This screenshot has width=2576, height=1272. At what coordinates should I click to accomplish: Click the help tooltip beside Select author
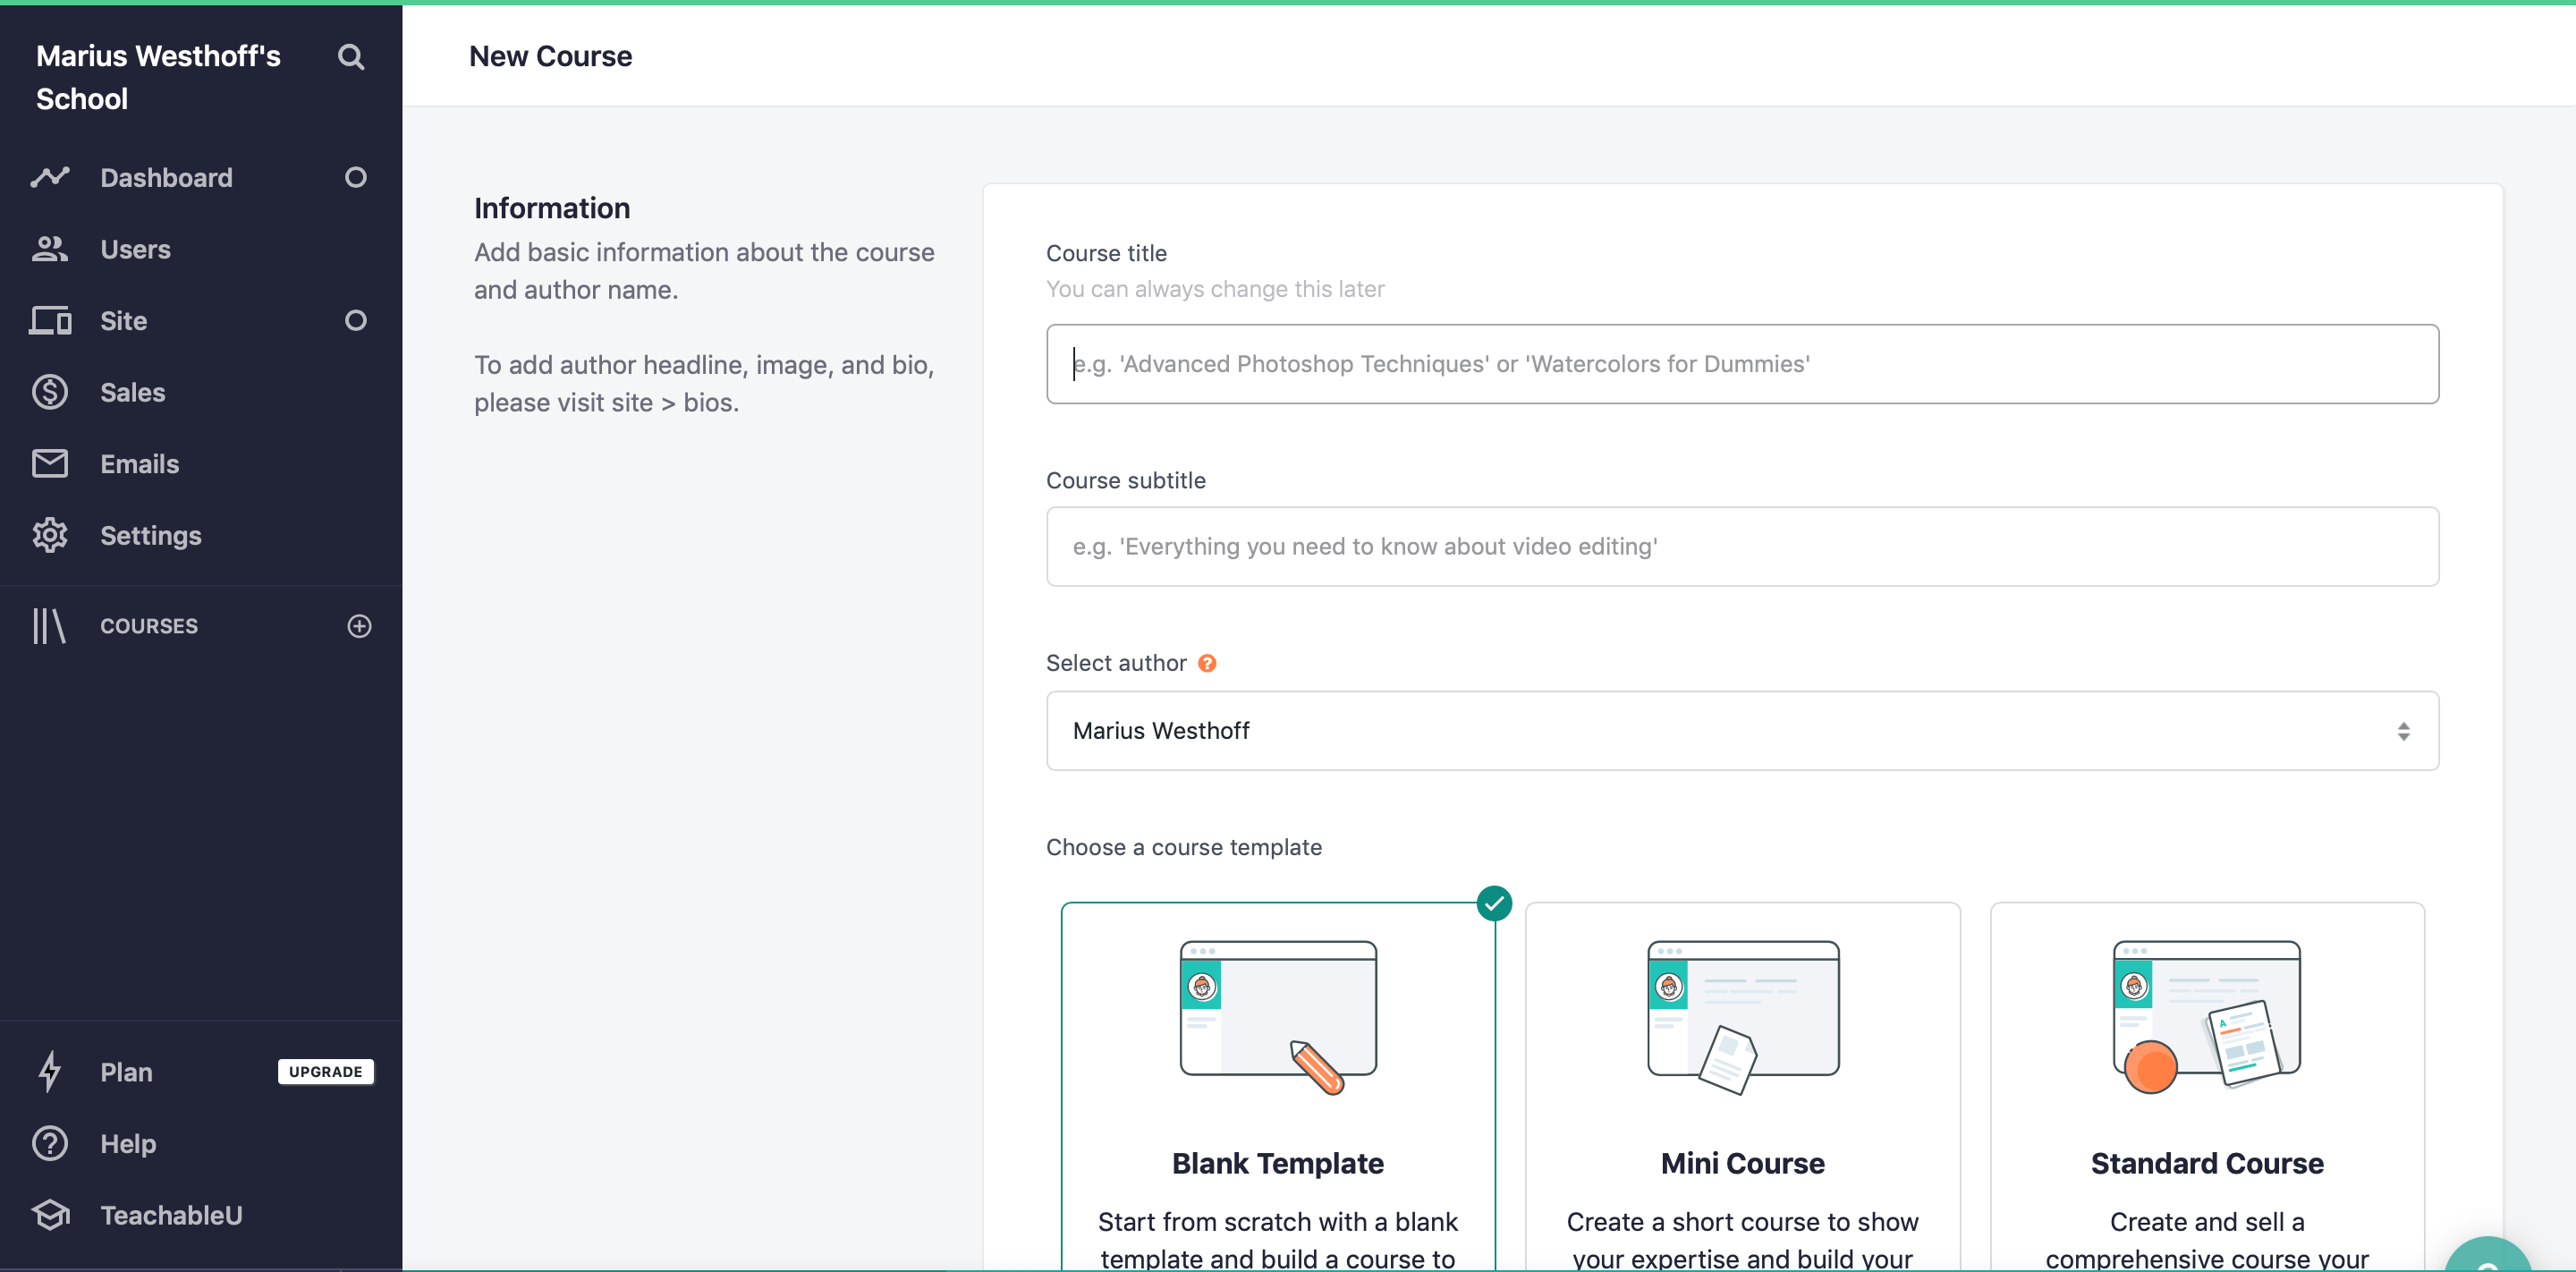(1206, 662)
